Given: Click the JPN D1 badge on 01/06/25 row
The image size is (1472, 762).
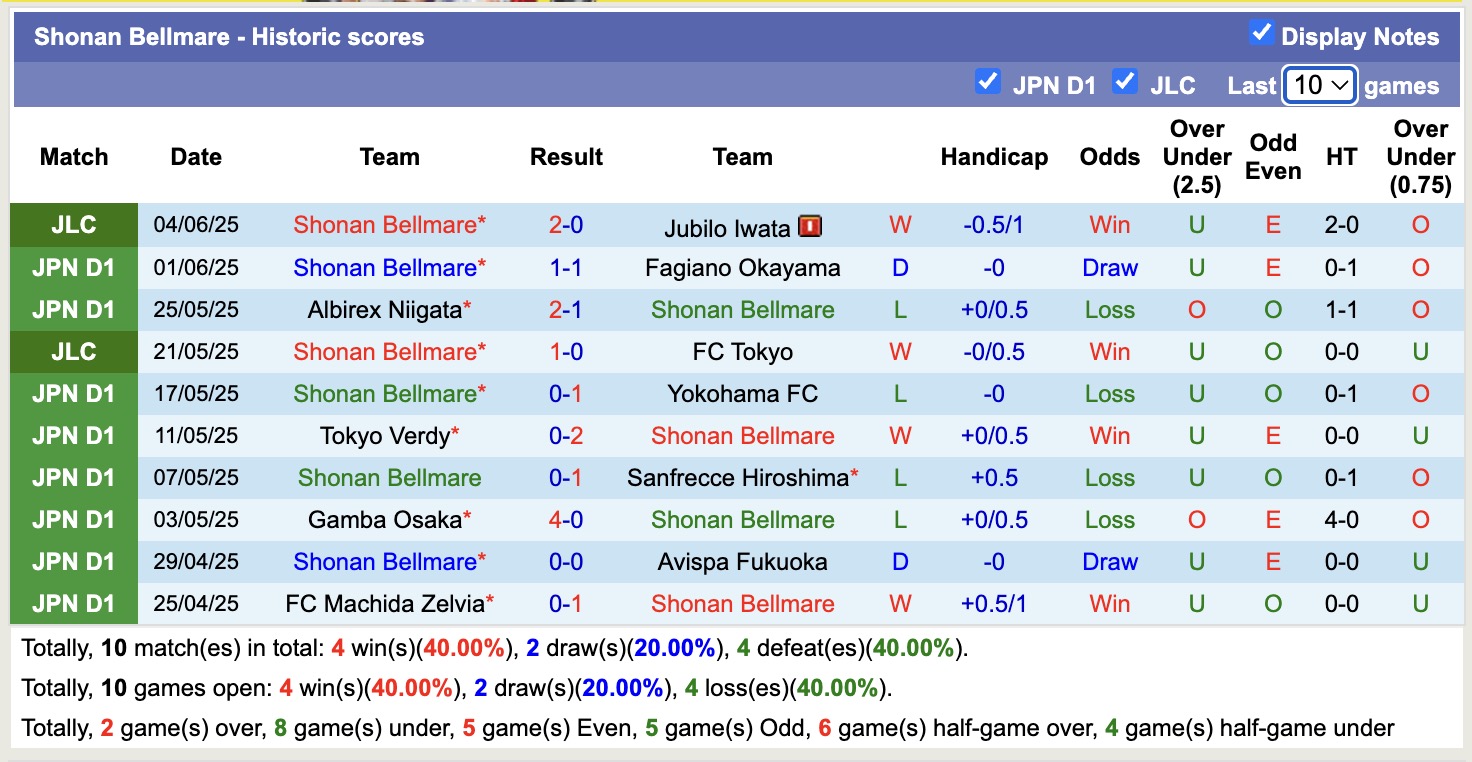Looking at the screenshot, I should point(74,267).
